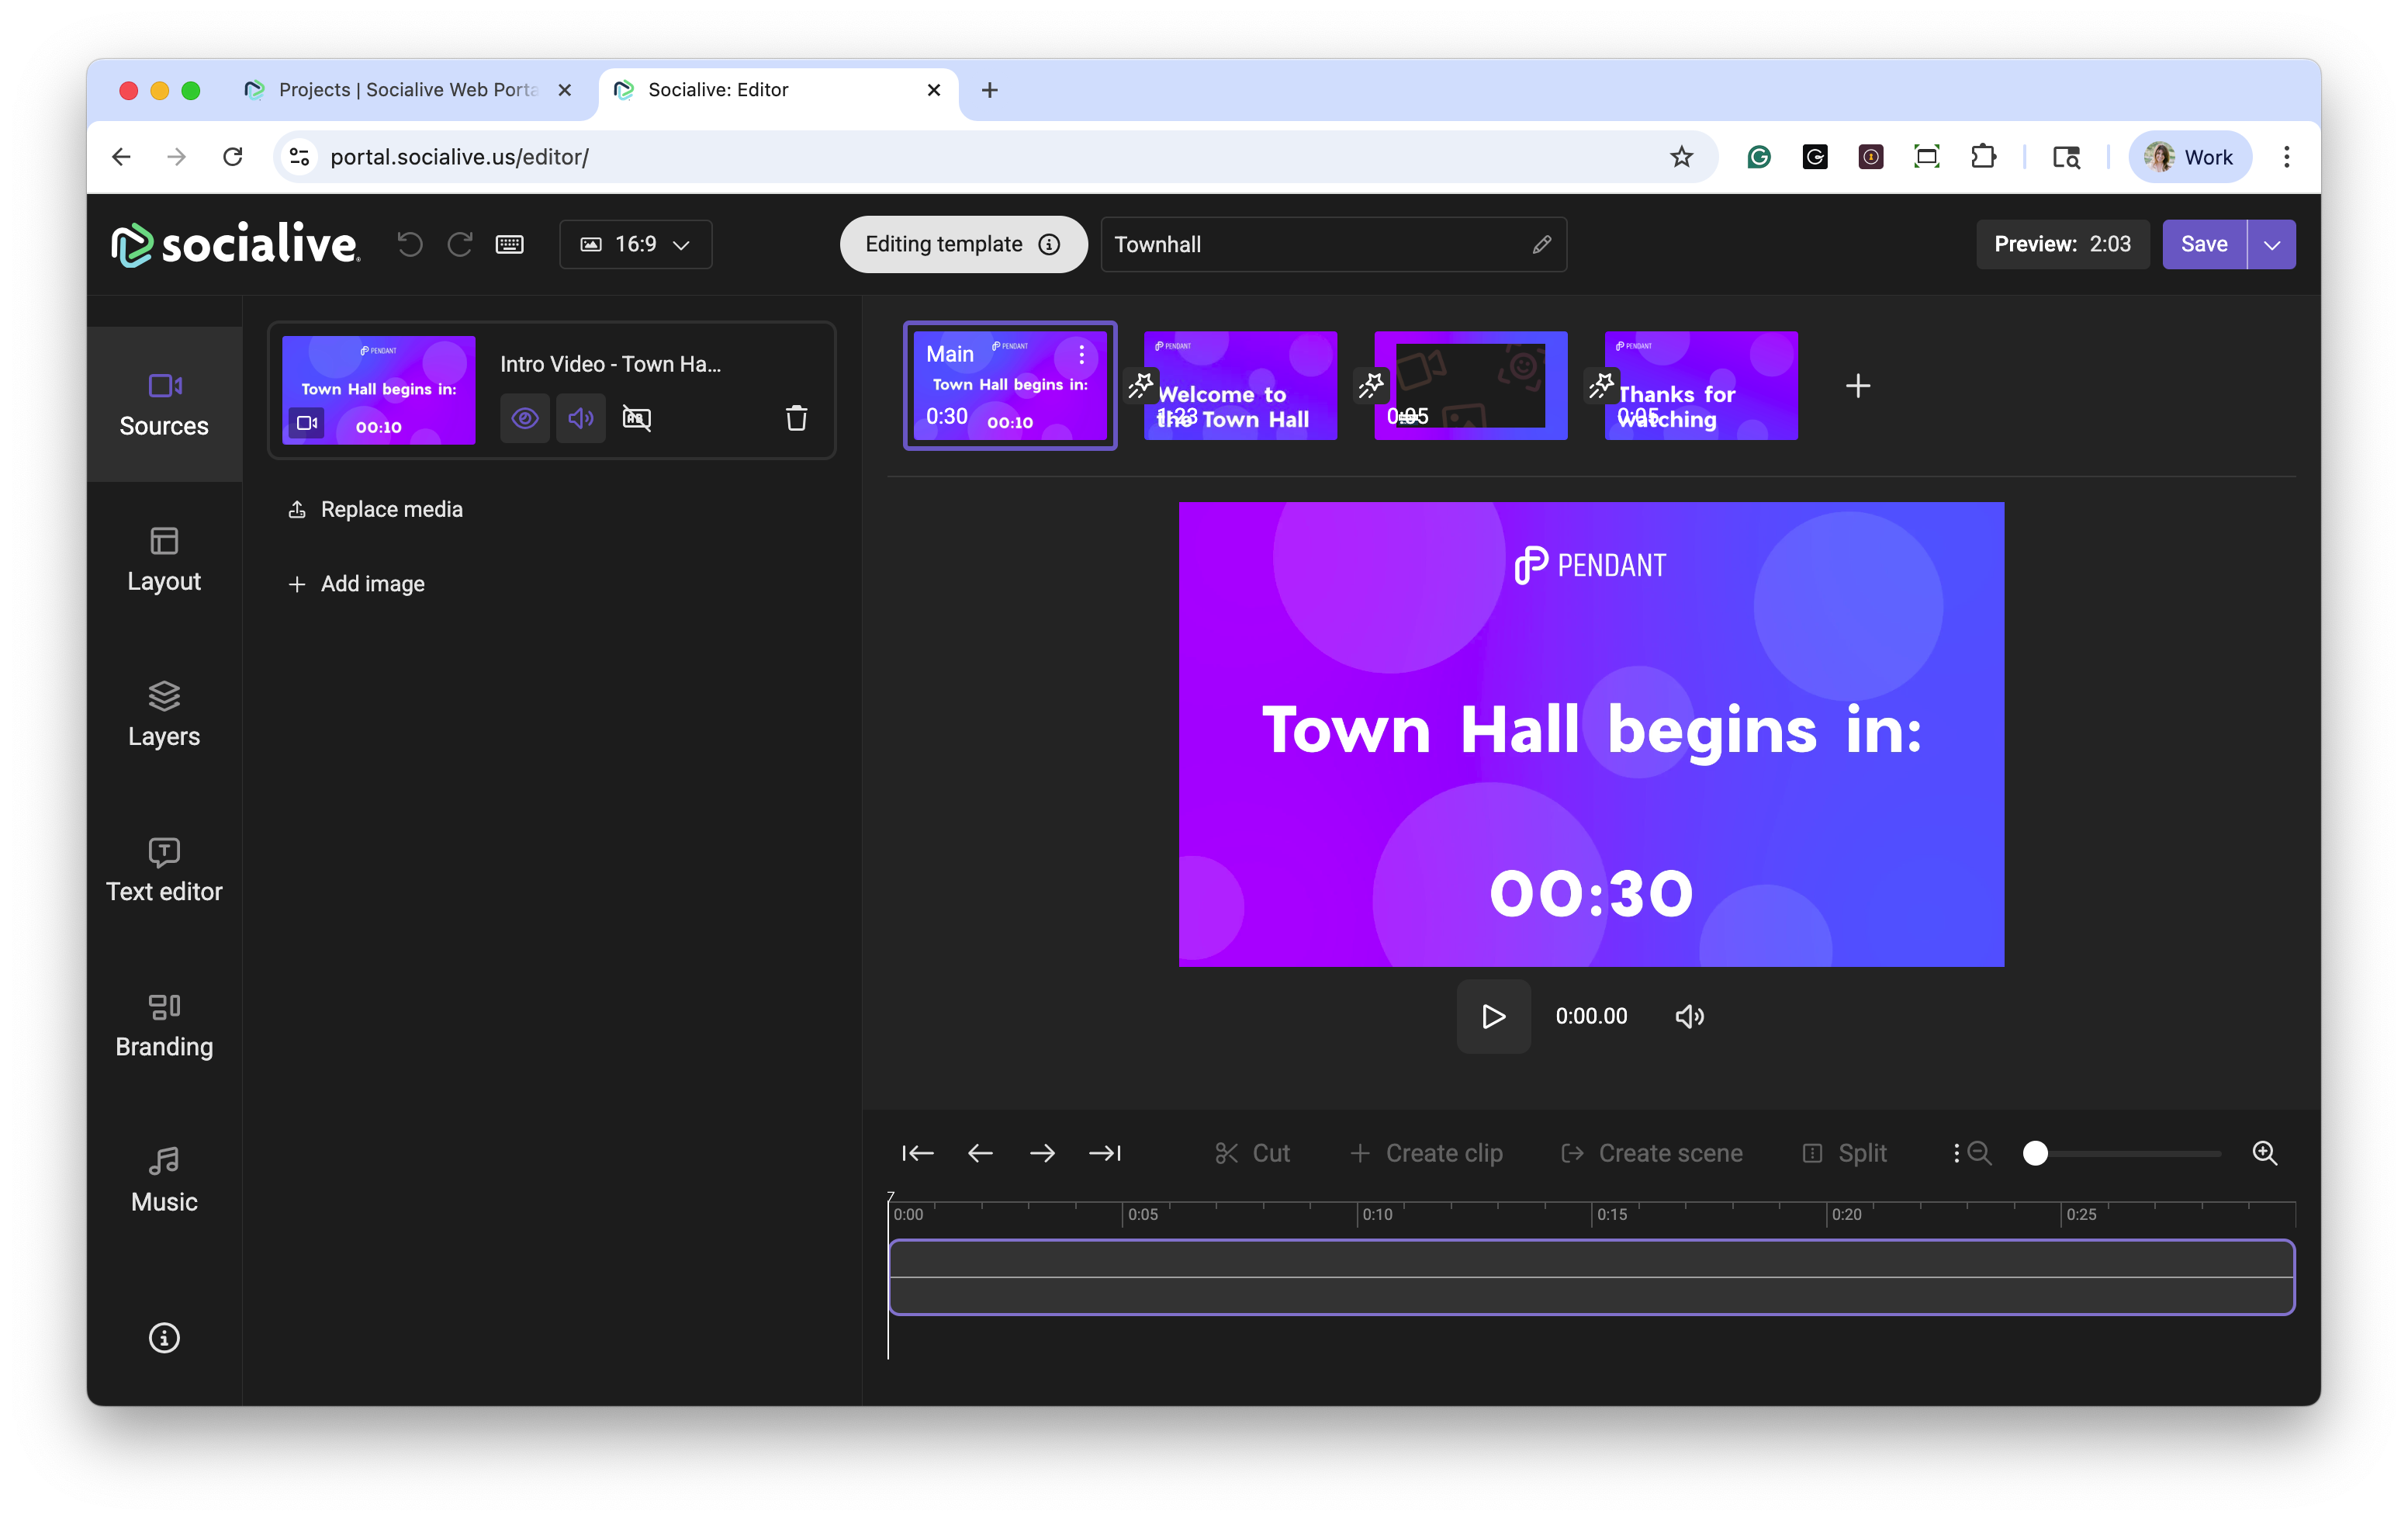The image size is (2408, 1521).
Task: Click the timeline zoom slider handle
Action: coord(2035,1153)
